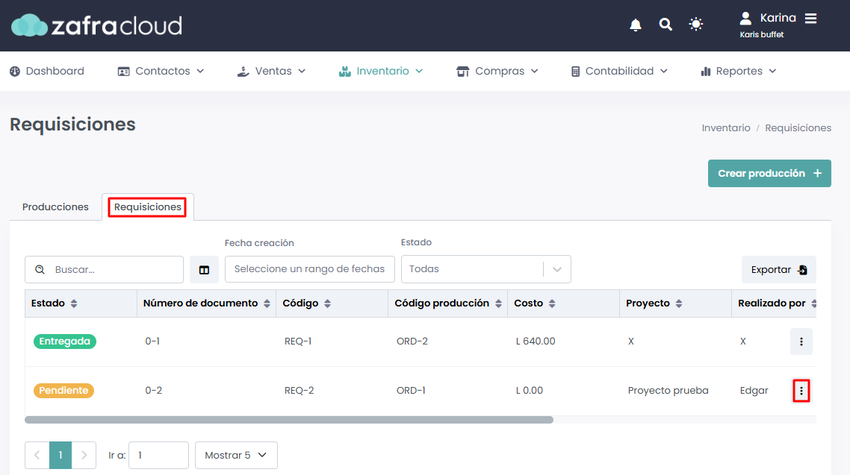The image size is (850, 475).
Task: Go to the next page arrow
Action: [84, 455]
